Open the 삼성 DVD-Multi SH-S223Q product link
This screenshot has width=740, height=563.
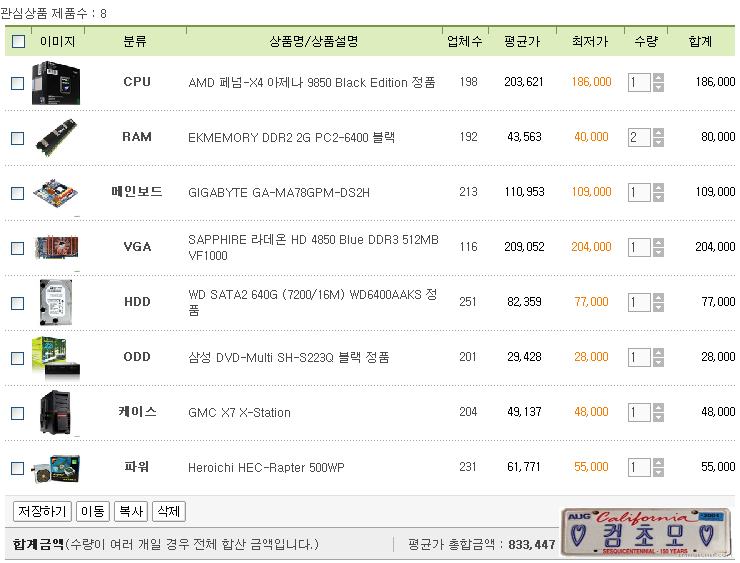288,357
